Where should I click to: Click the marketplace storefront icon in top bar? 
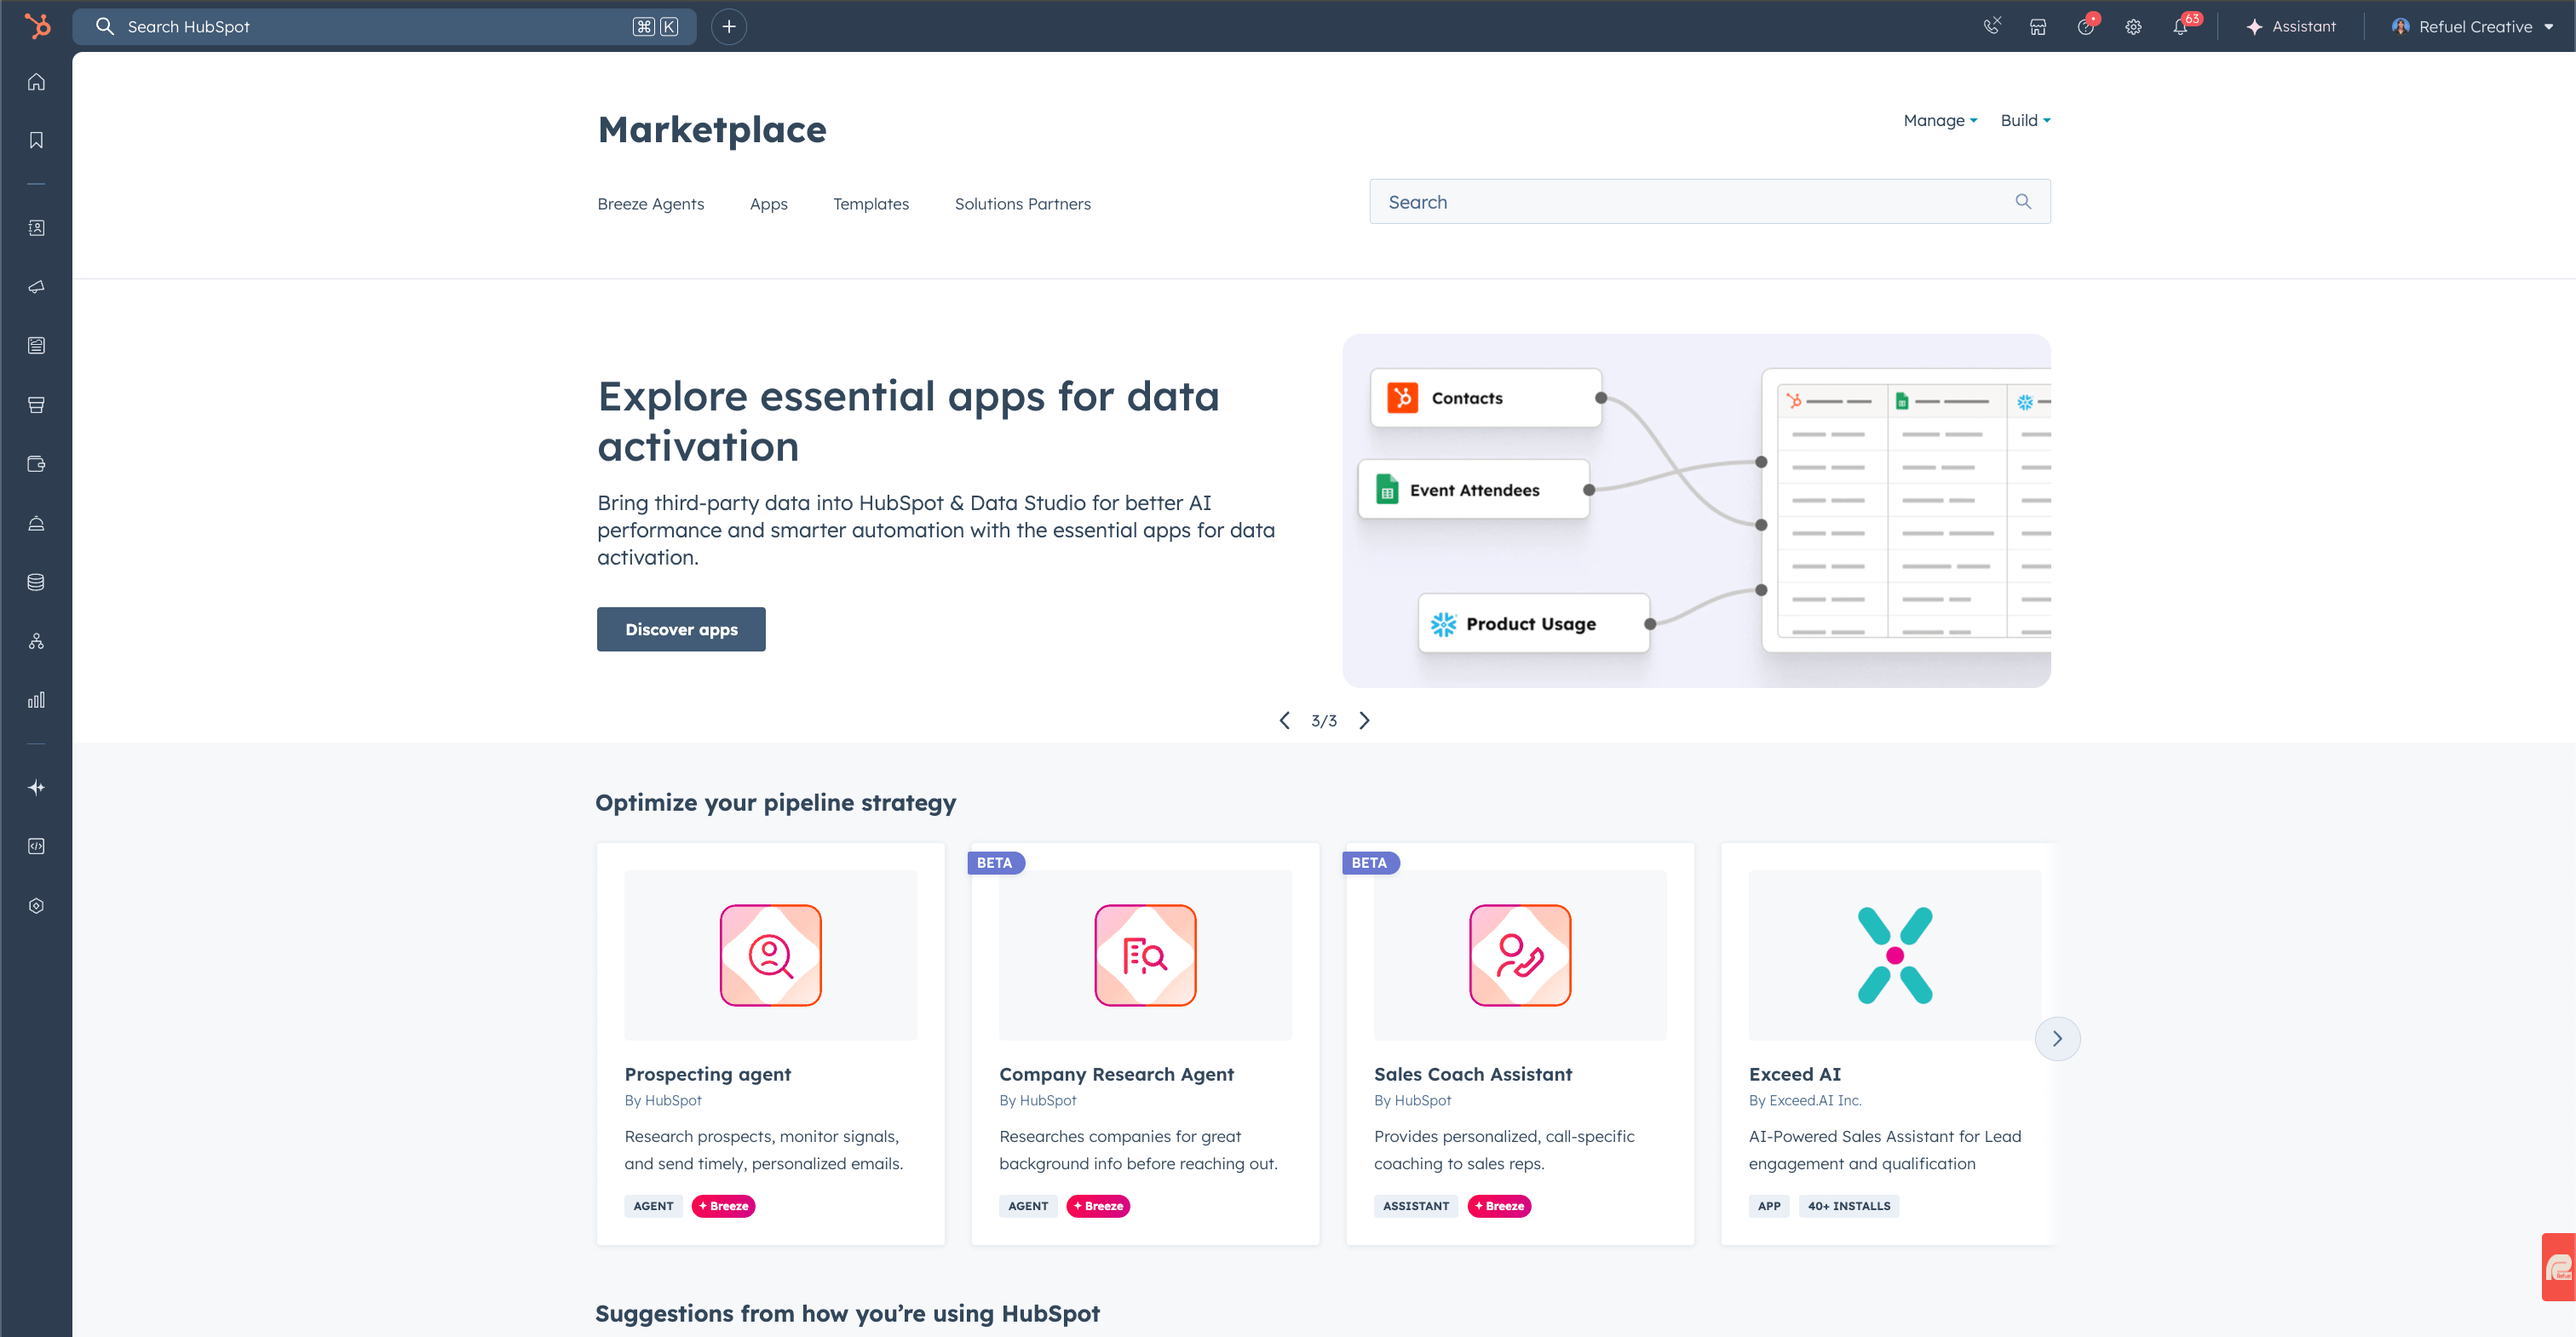pyautogui.click(x=2038, y=27)
